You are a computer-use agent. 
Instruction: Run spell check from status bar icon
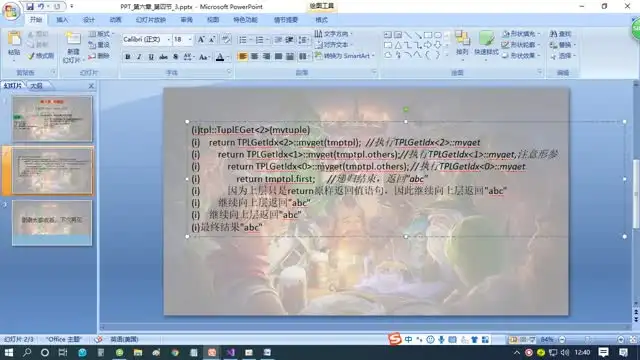click(98, 339)
